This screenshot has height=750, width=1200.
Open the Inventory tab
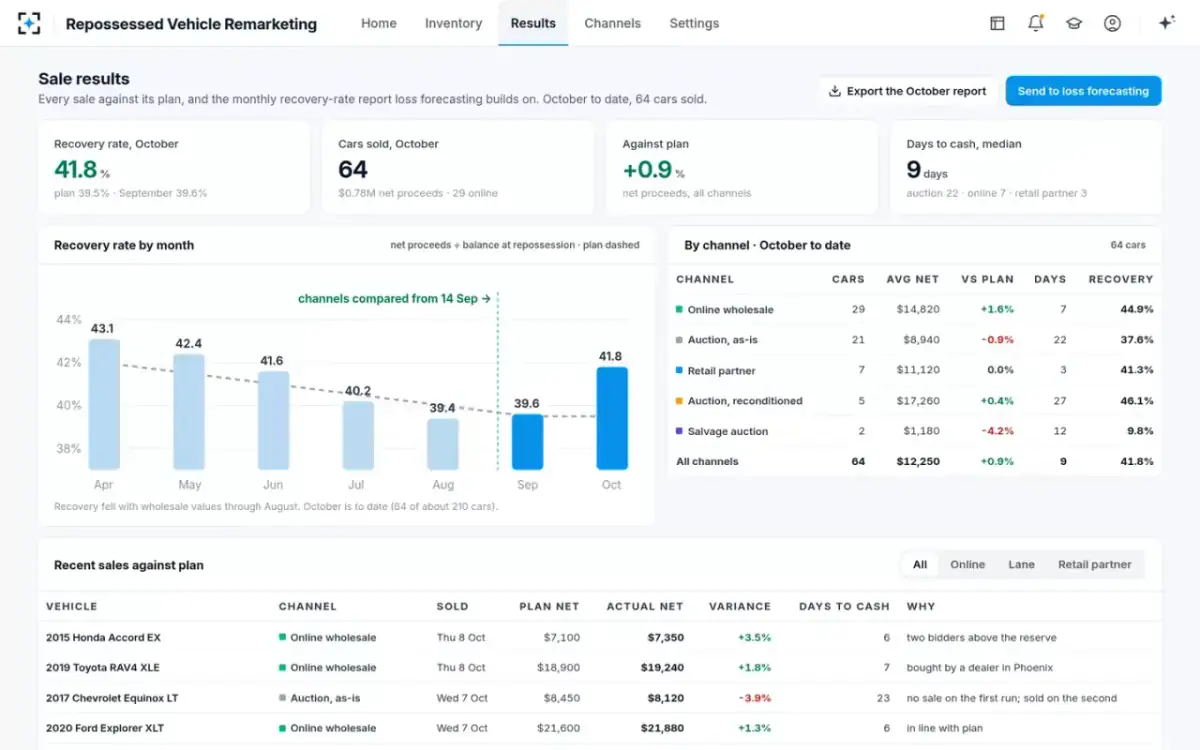coord(453,23)
